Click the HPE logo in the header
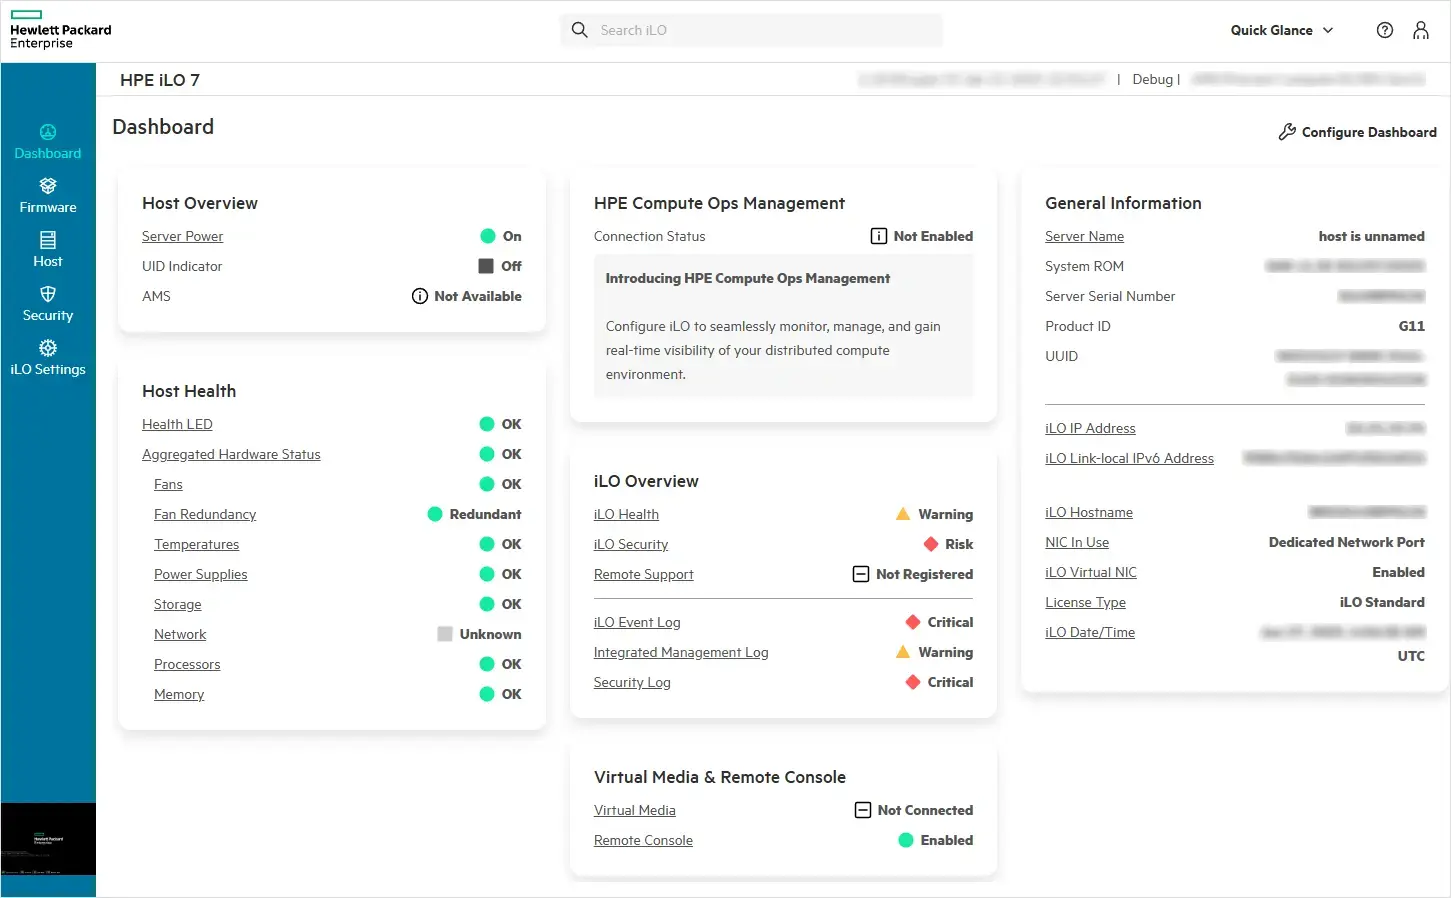This screenshot has width=1451, height=898. 60,30
